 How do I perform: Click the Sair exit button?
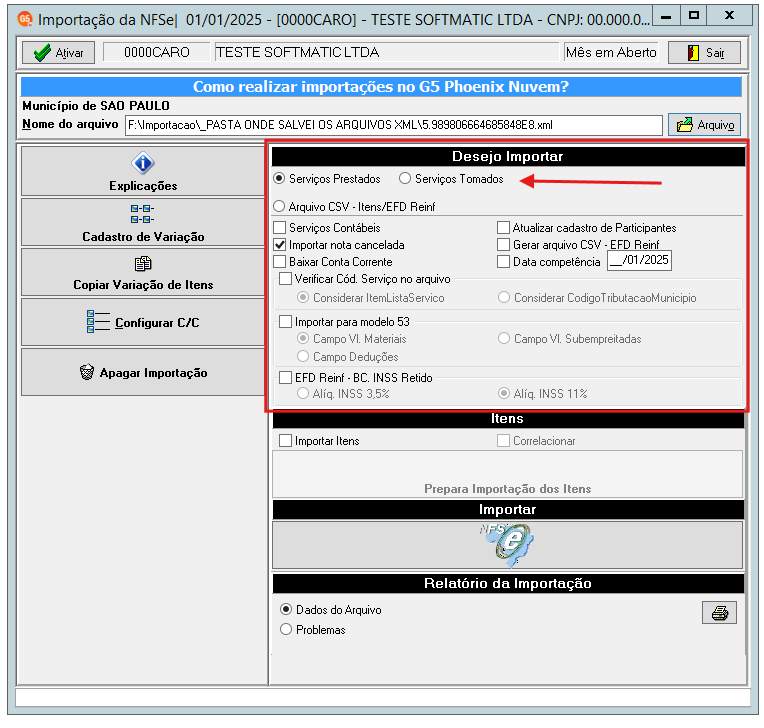point(704,53)
